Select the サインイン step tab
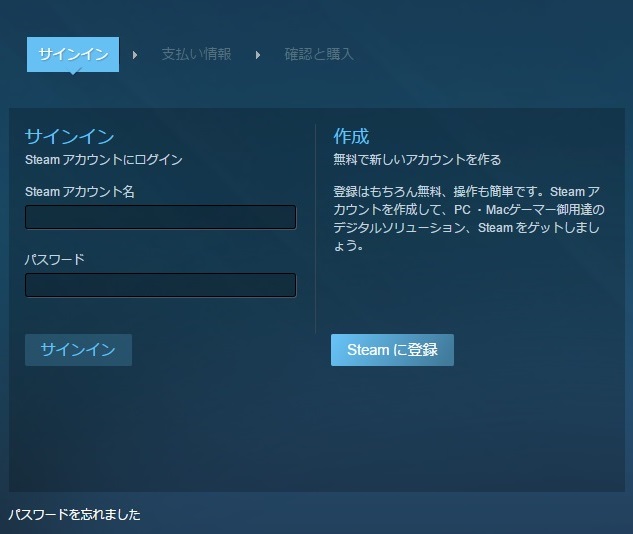The image size is (633, 534). pos(73,54)
